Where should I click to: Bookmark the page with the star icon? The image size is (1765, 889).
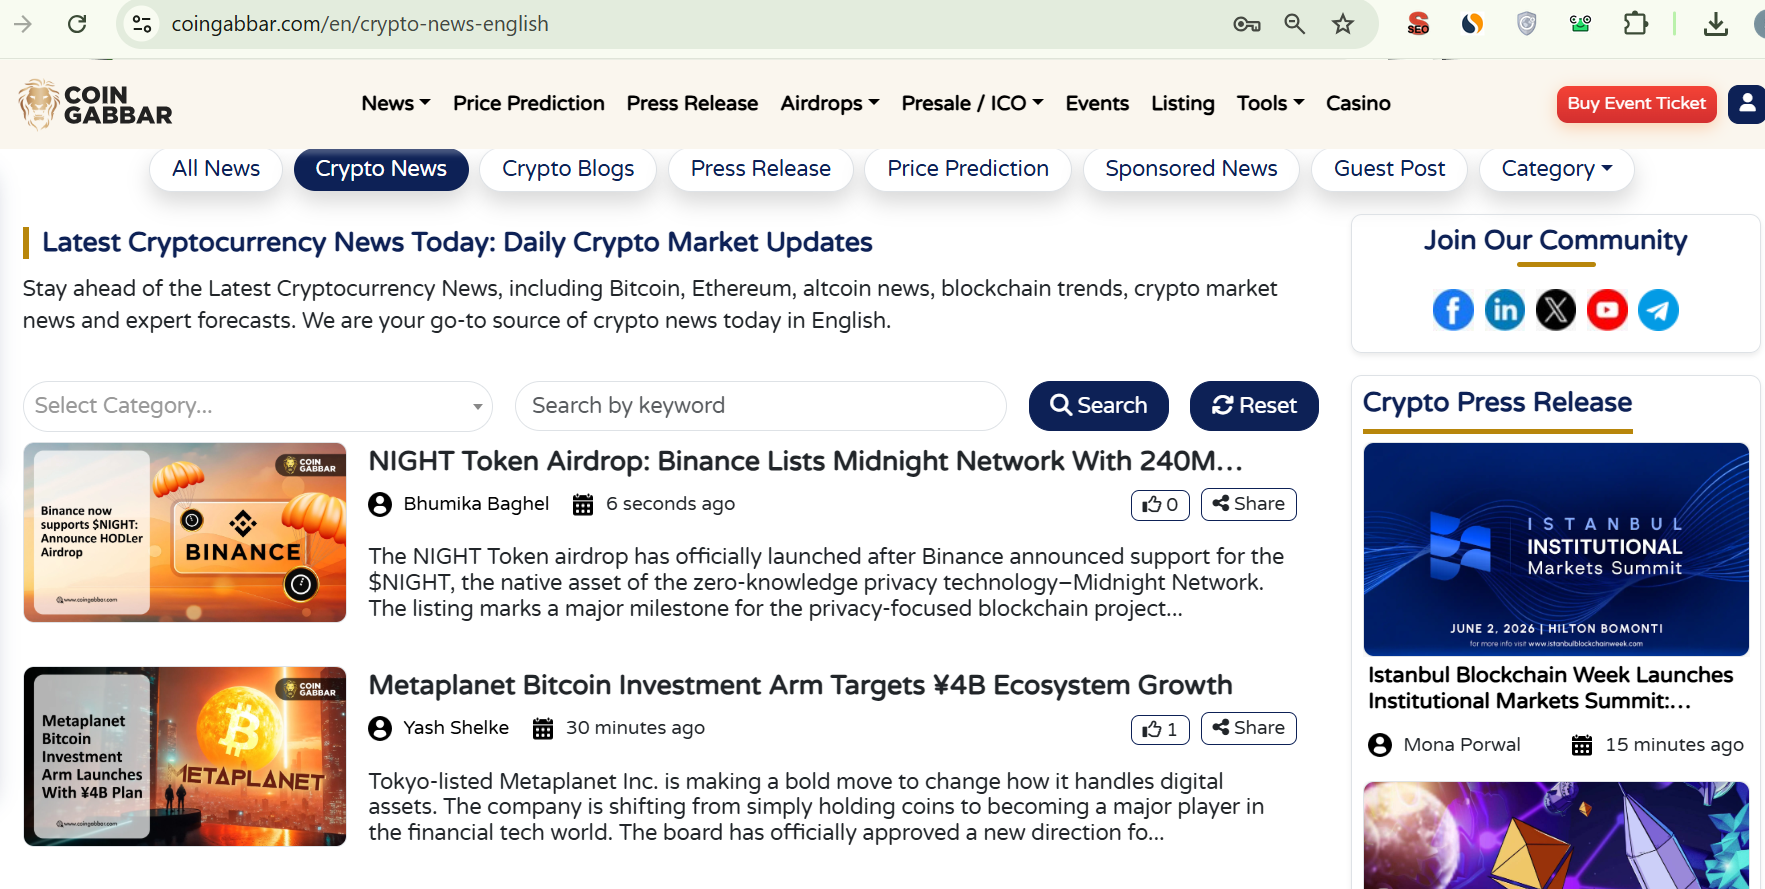click(1343, 23)
